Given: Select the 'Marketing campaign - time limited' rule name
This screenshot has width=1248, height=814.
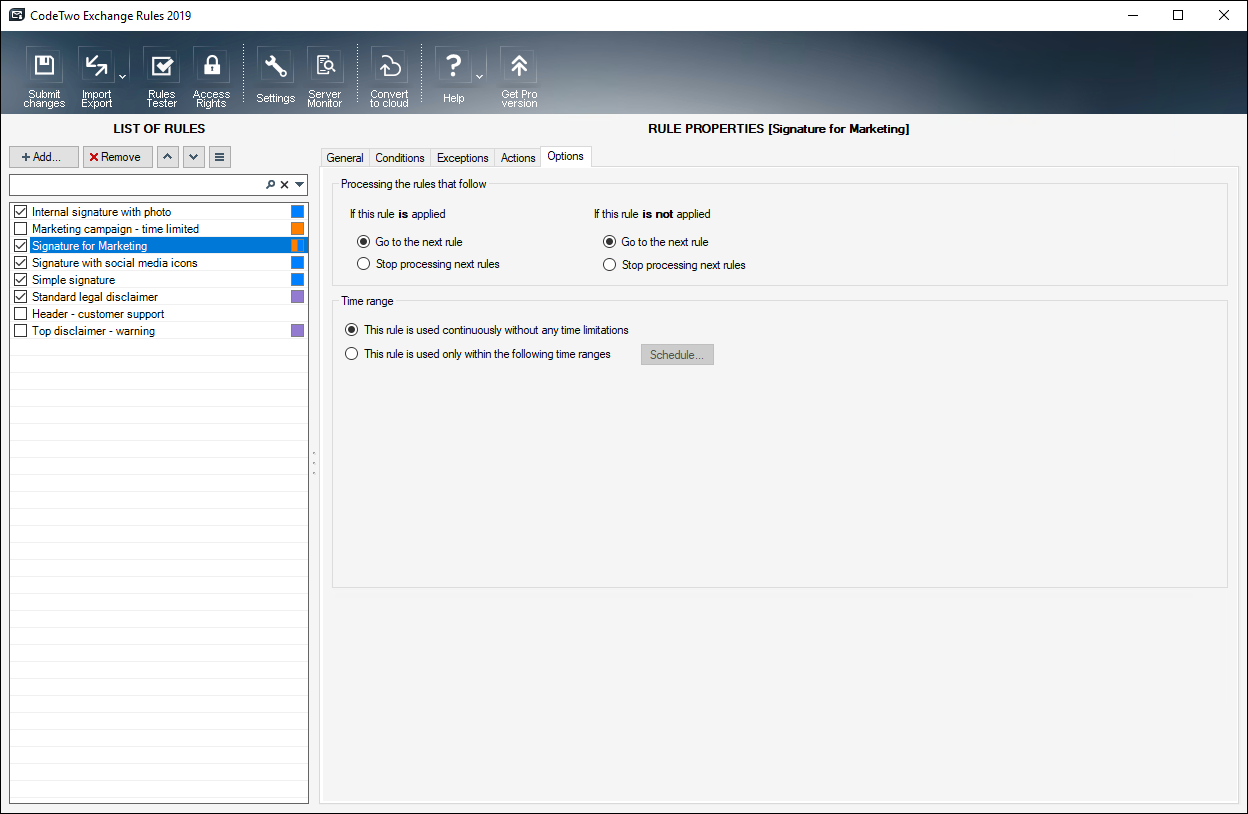Looking at the screenshot, I should (116, 229).
